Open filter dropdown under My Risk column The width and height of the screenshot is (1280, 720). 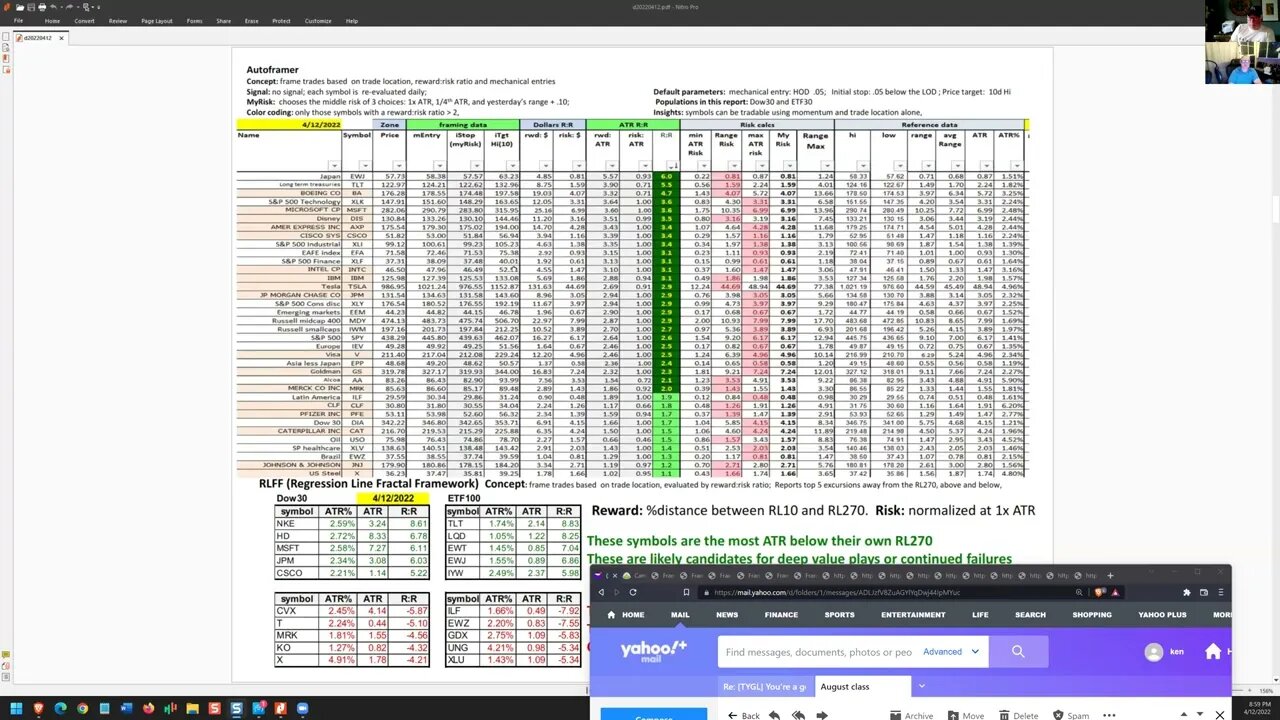pyautogui.click(x=790, y=165)
